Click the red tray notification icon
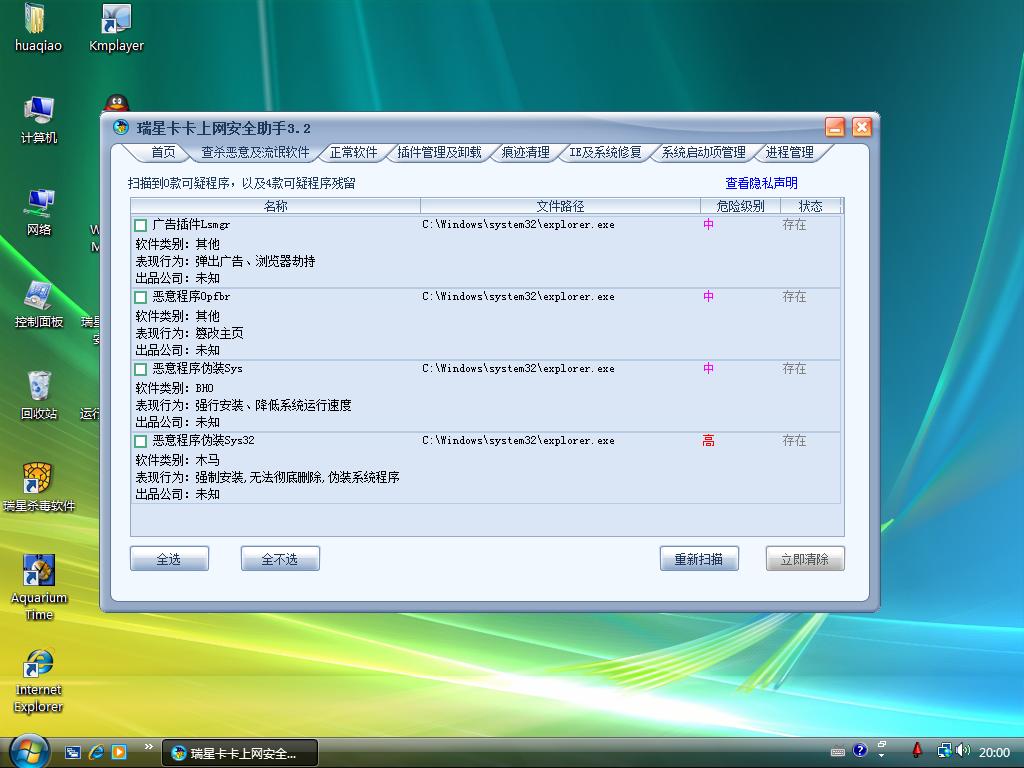The height and width of the screenshot is (768, 1024). point(917,751)
